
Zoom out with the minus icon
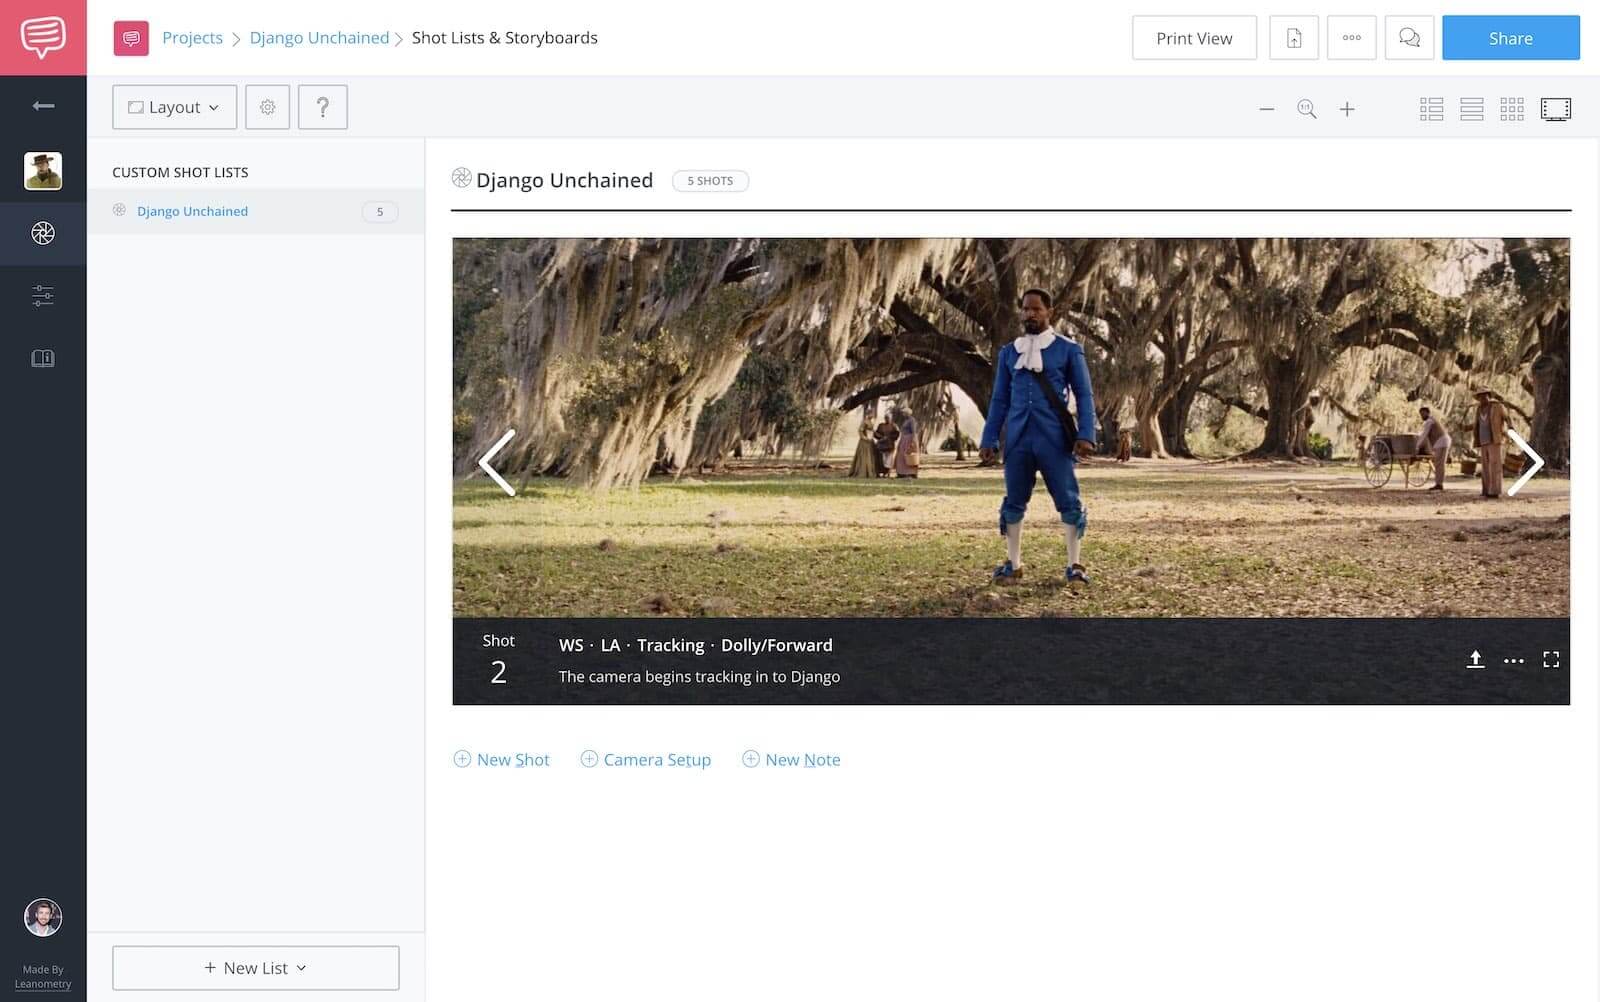[1267, 109]
